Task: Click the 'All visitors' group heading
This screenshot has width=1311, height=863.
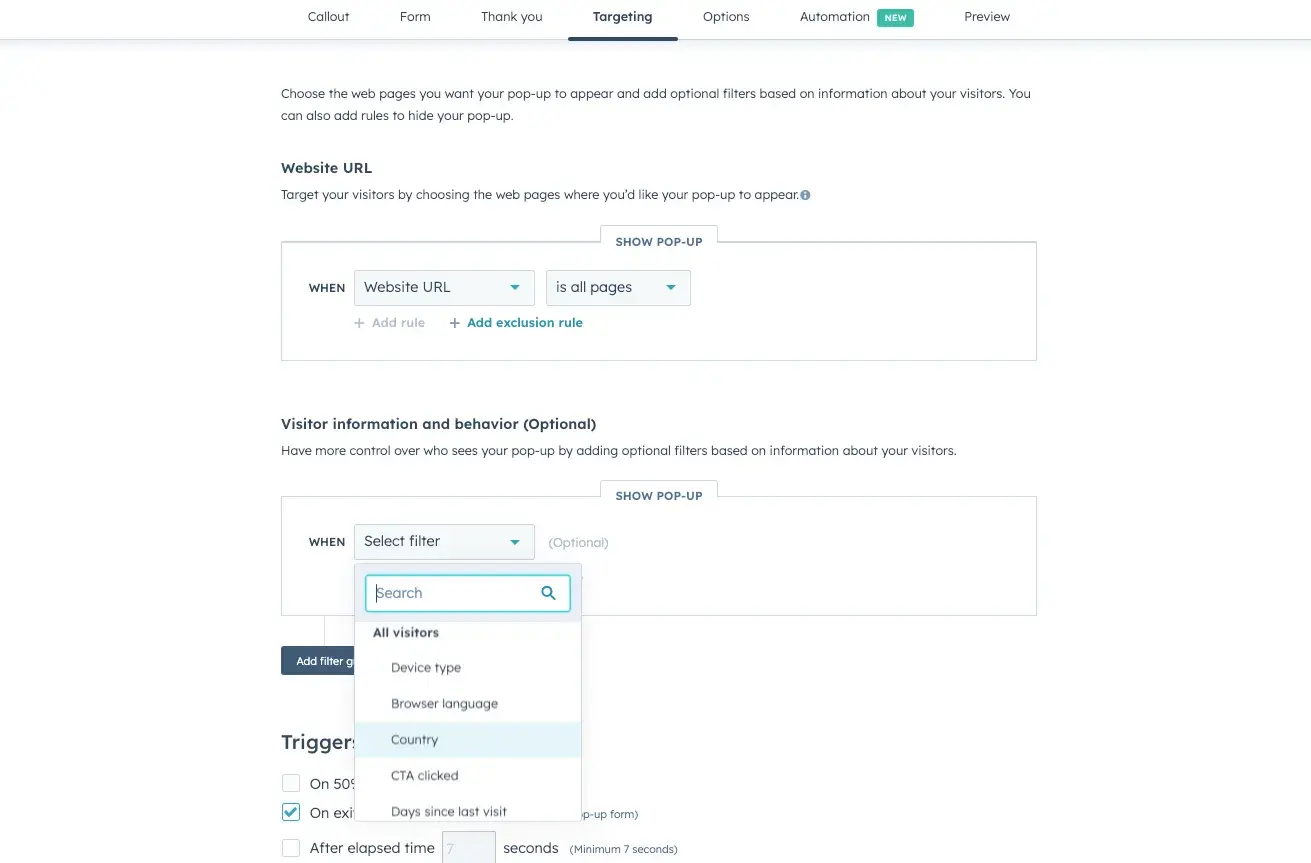Action: tap(406, 633)
